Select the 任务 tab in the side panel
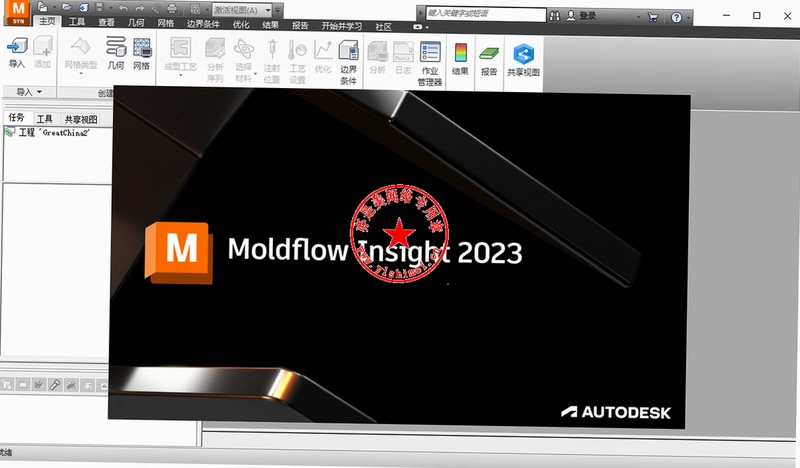Viewport: 800px width, 468px height. point(16,117)
